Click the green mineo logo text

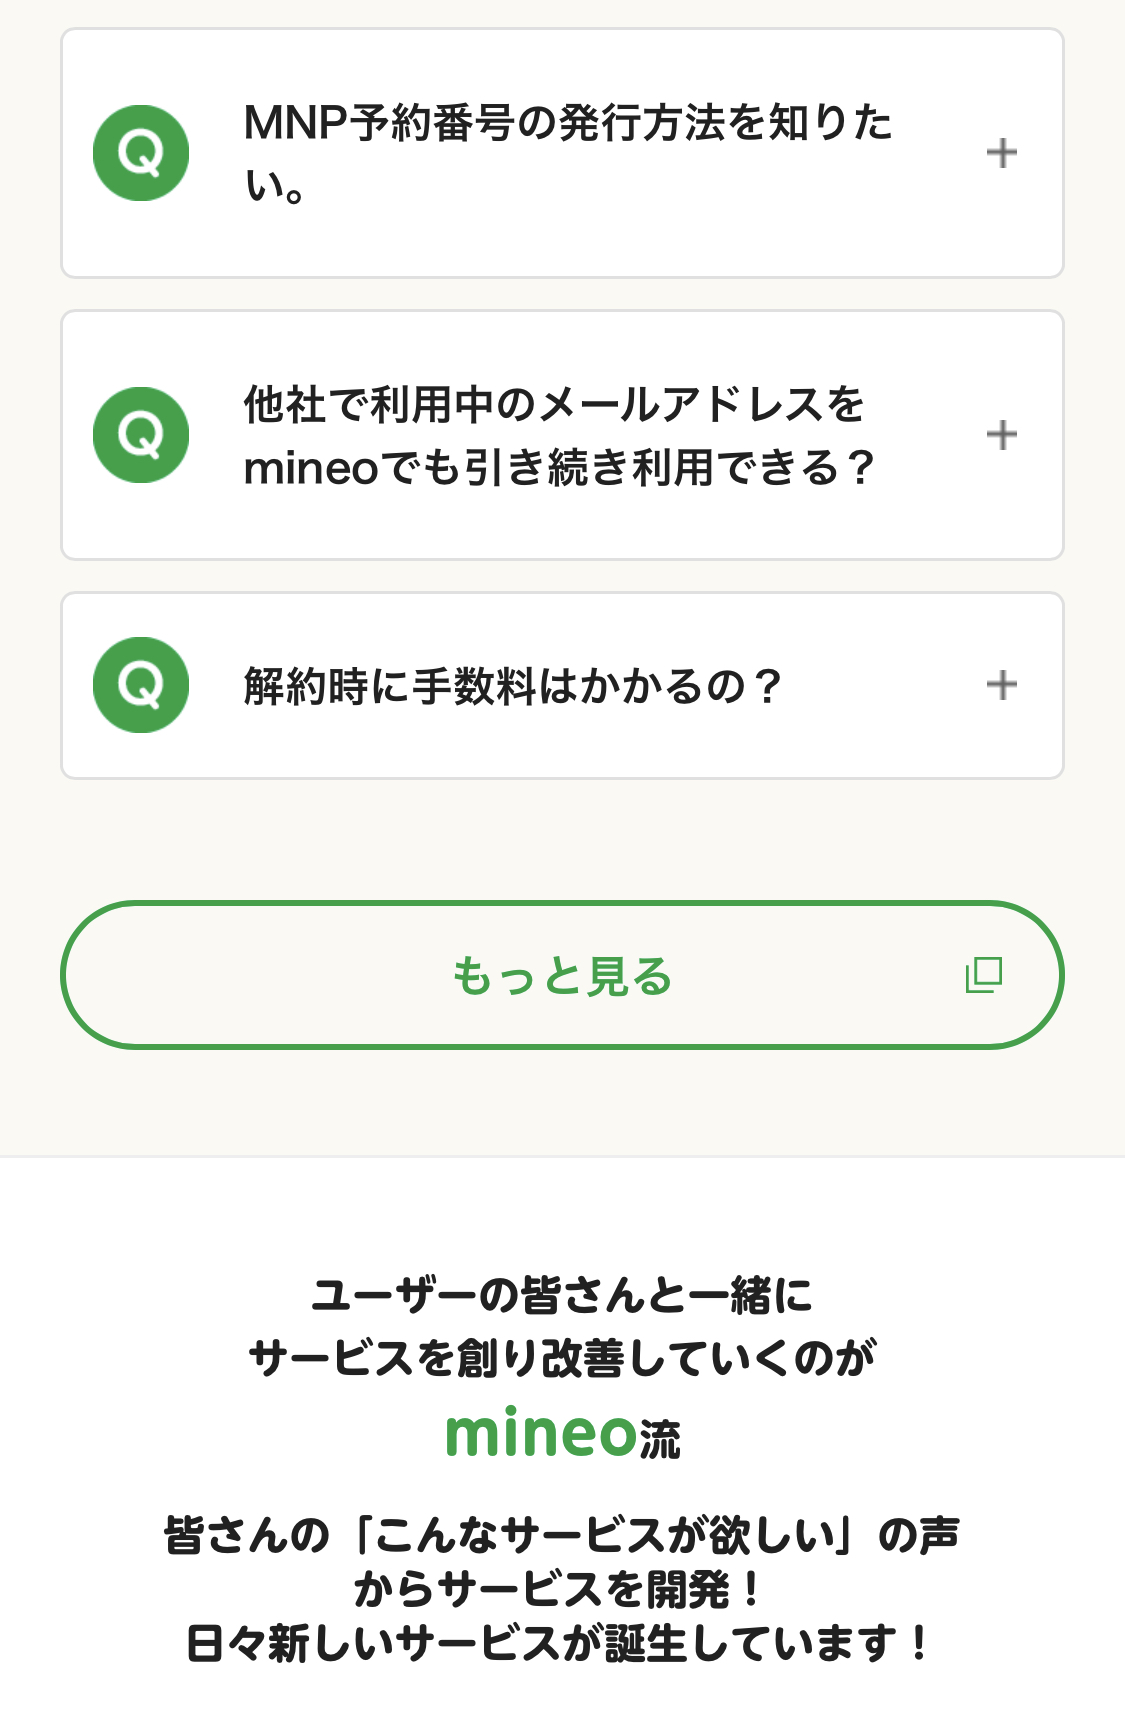[x=541, y=1433]
